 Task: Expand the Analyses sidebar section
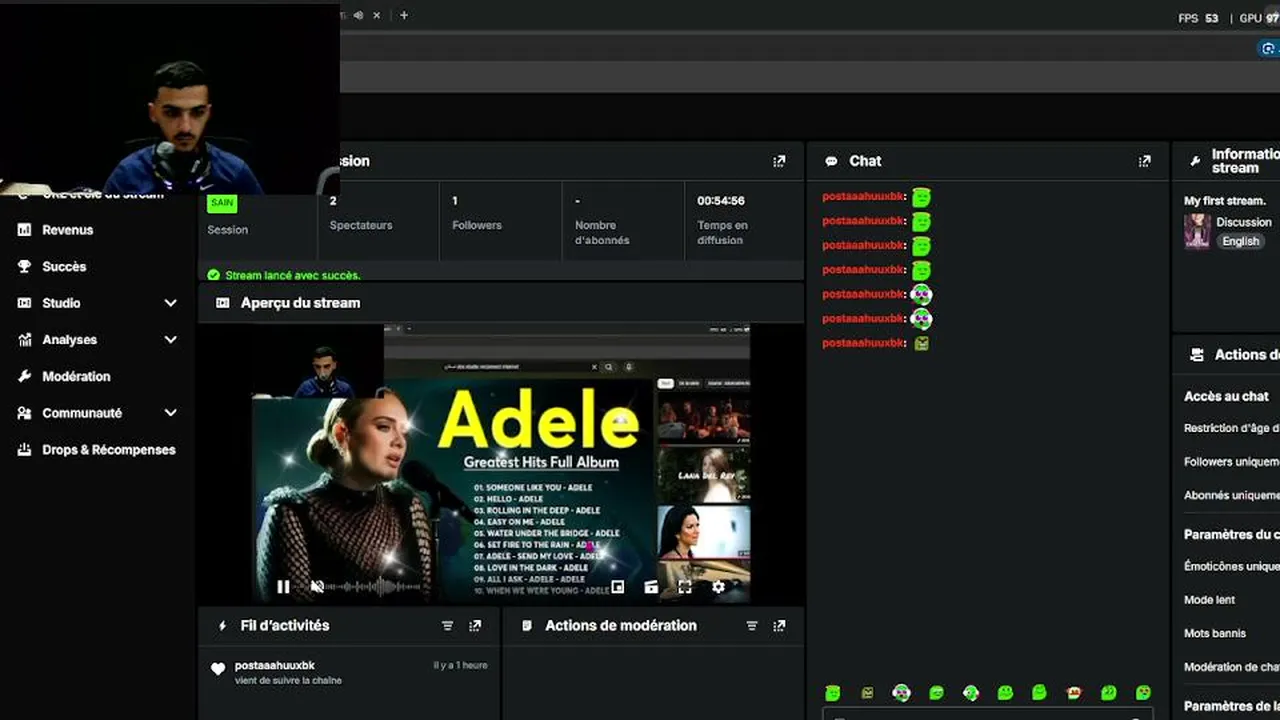pyautogui.click(x=170, y=340)
